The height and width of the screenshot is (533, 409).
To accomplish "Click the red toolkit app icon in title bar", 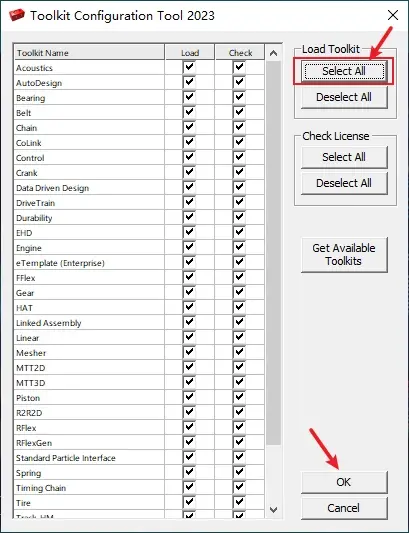I will pyautogui.click(x=17, y=15).
